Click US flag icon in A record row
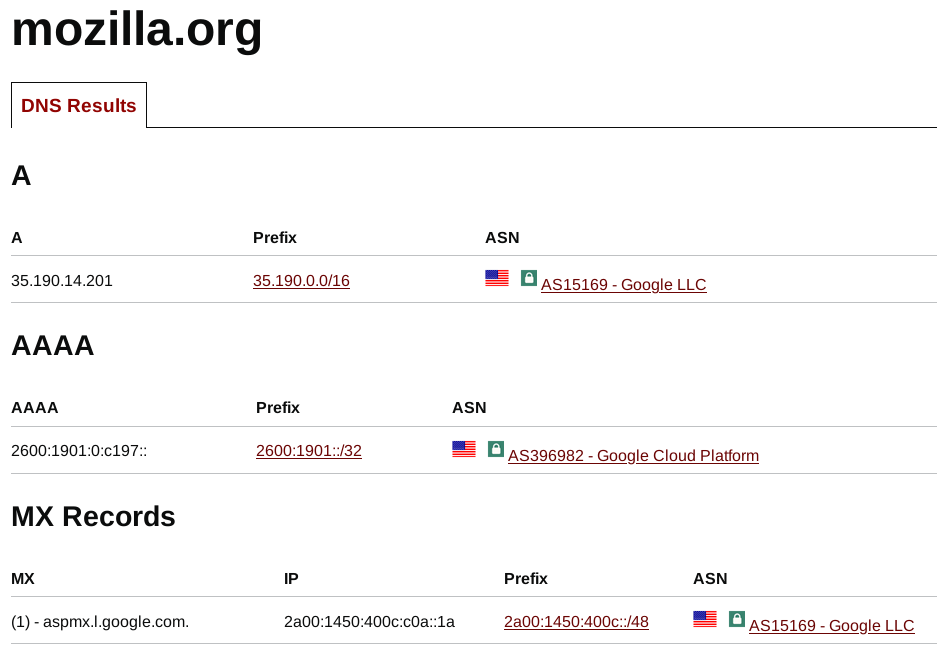Viewport: 937px width, 654px height. tap(497, 278)
